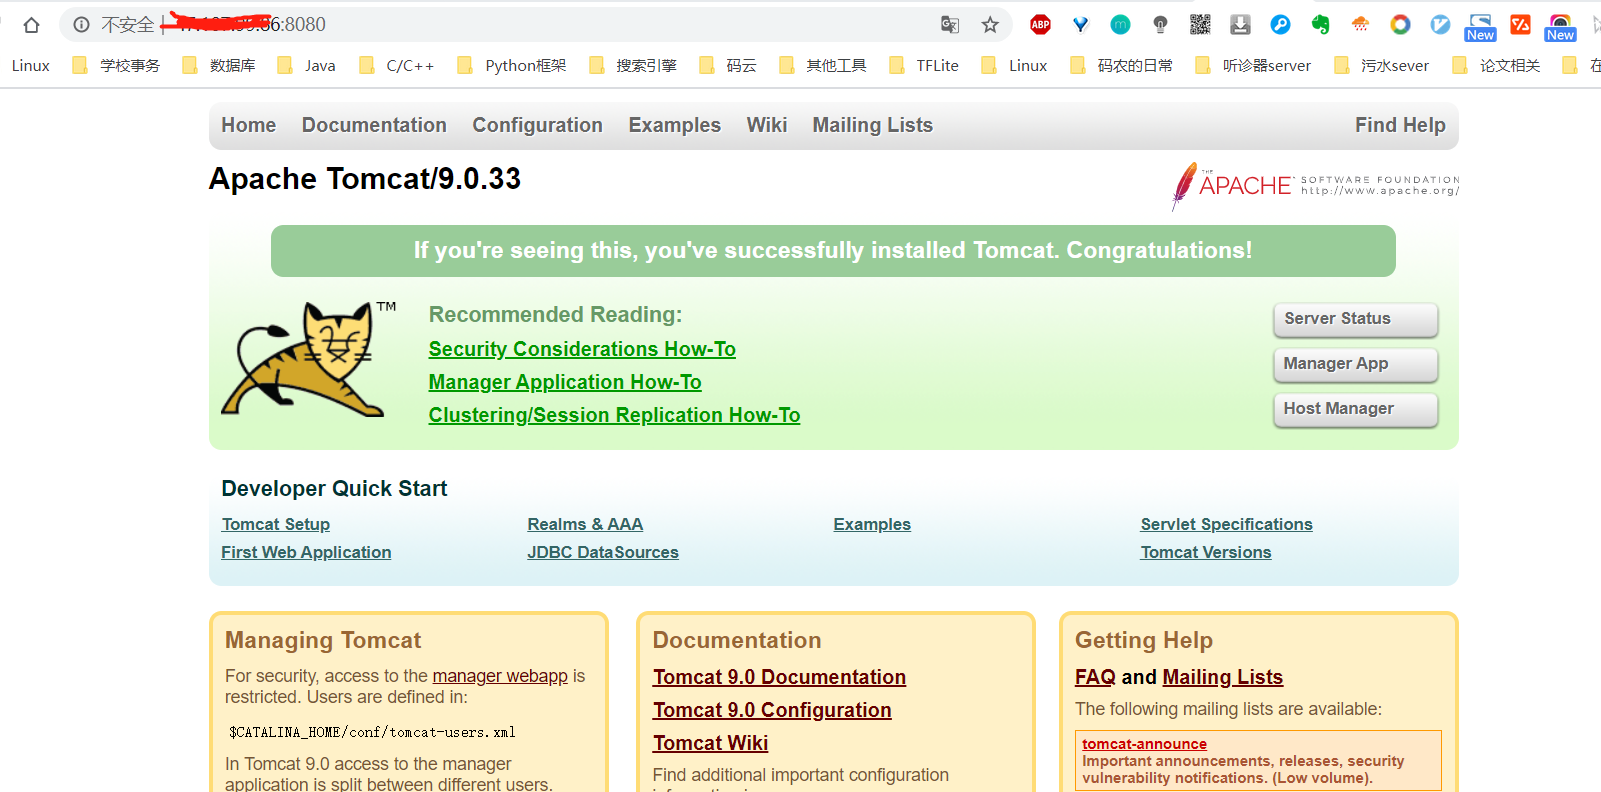Click Find Help in the nav bar
Image resolution: width=1601 pixels, height=792 pixels.
tap(1400, 125)
